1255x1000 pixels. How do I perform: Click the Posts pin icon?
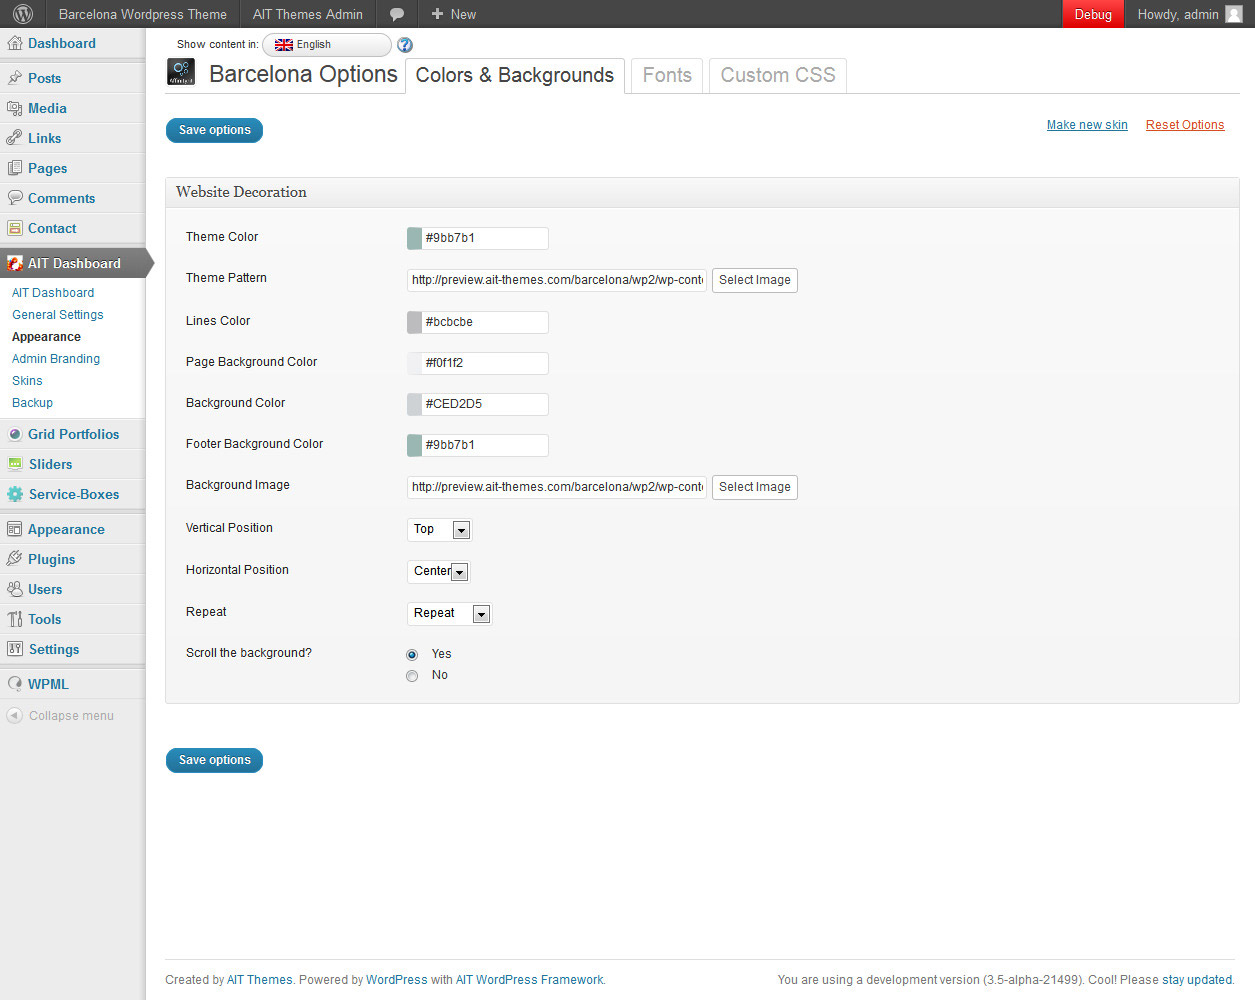15,78
